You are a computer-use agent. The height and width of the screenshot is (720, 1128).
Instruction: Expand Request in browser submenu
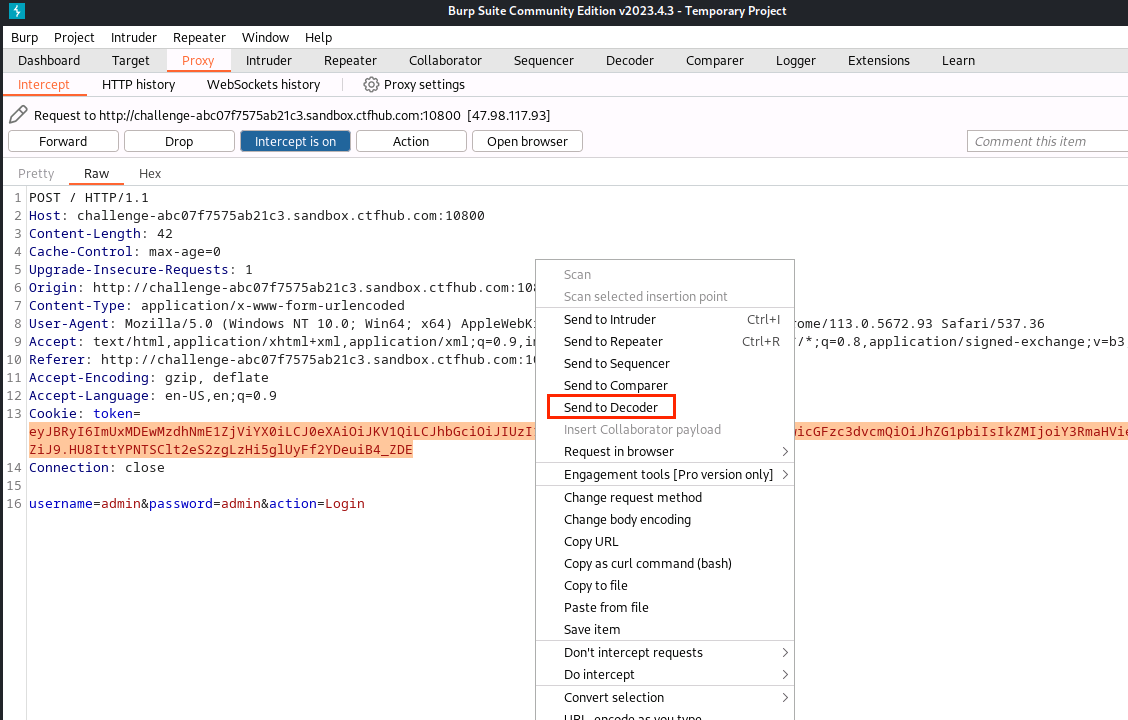point(785,452)
